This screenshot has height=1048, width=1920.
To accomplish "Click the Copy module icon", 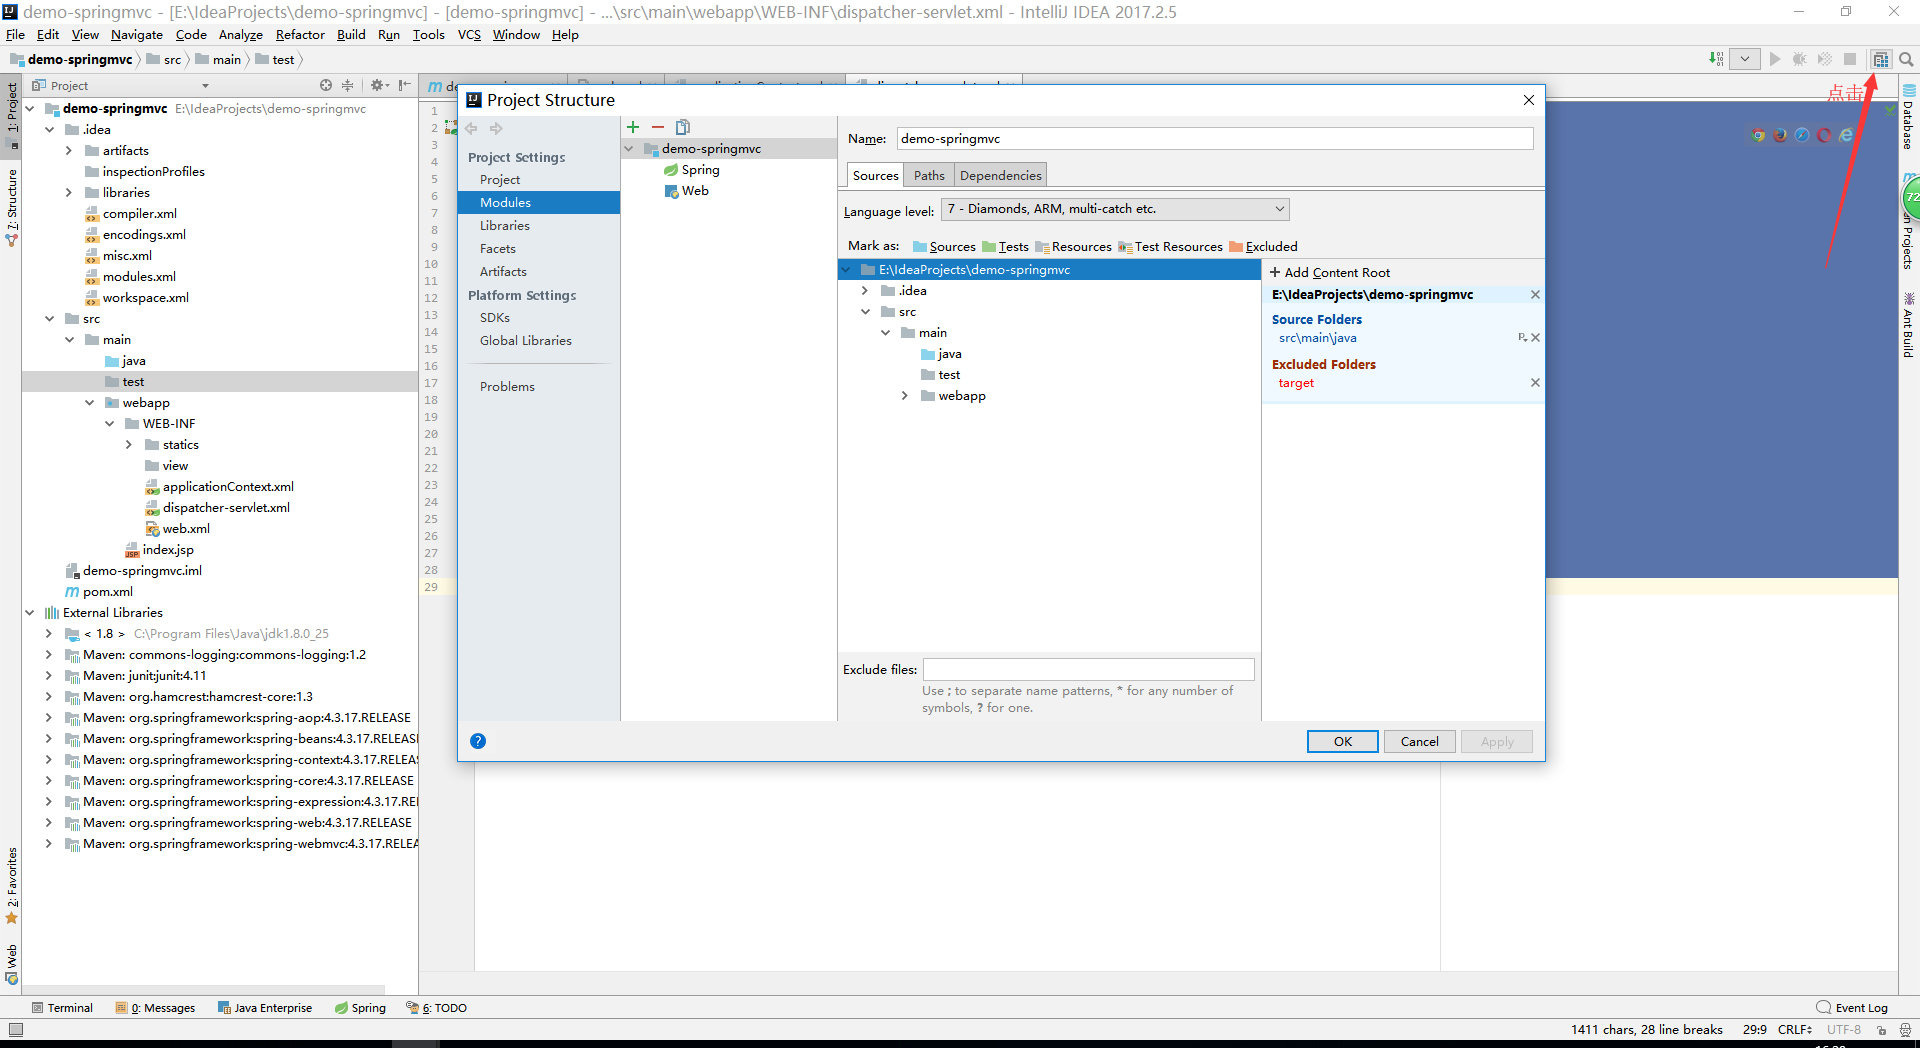I will click(x=683, y=127).
